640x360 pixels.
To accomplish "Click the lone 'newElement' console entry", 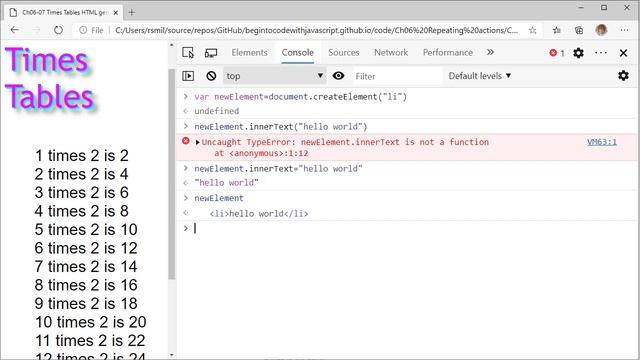I will click(219, 198).
